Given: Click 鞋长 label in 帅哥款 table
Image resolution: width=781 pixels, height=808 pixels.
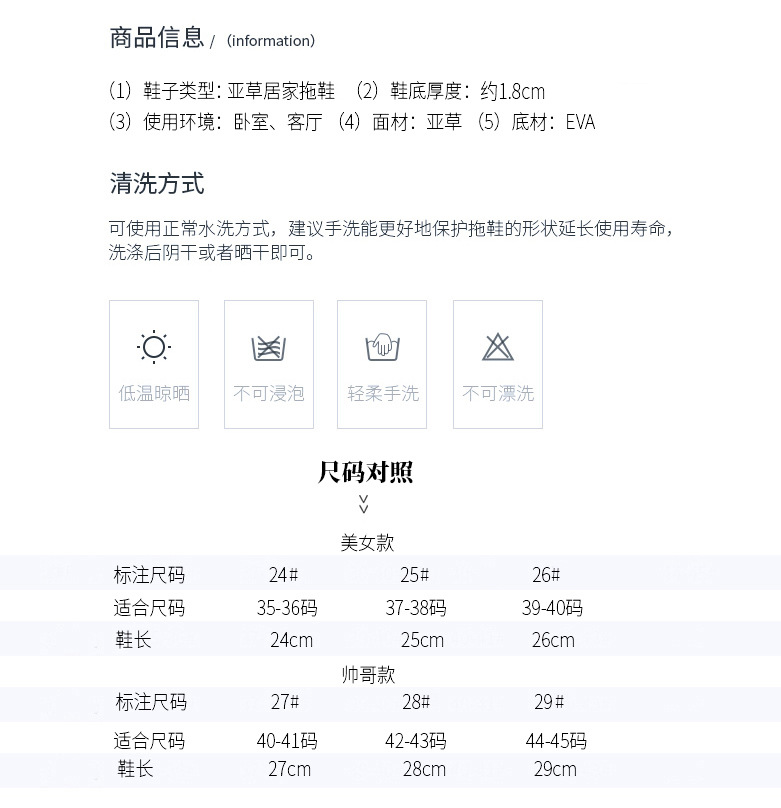Looking at the screenshot, I should [x=135, y=769].
